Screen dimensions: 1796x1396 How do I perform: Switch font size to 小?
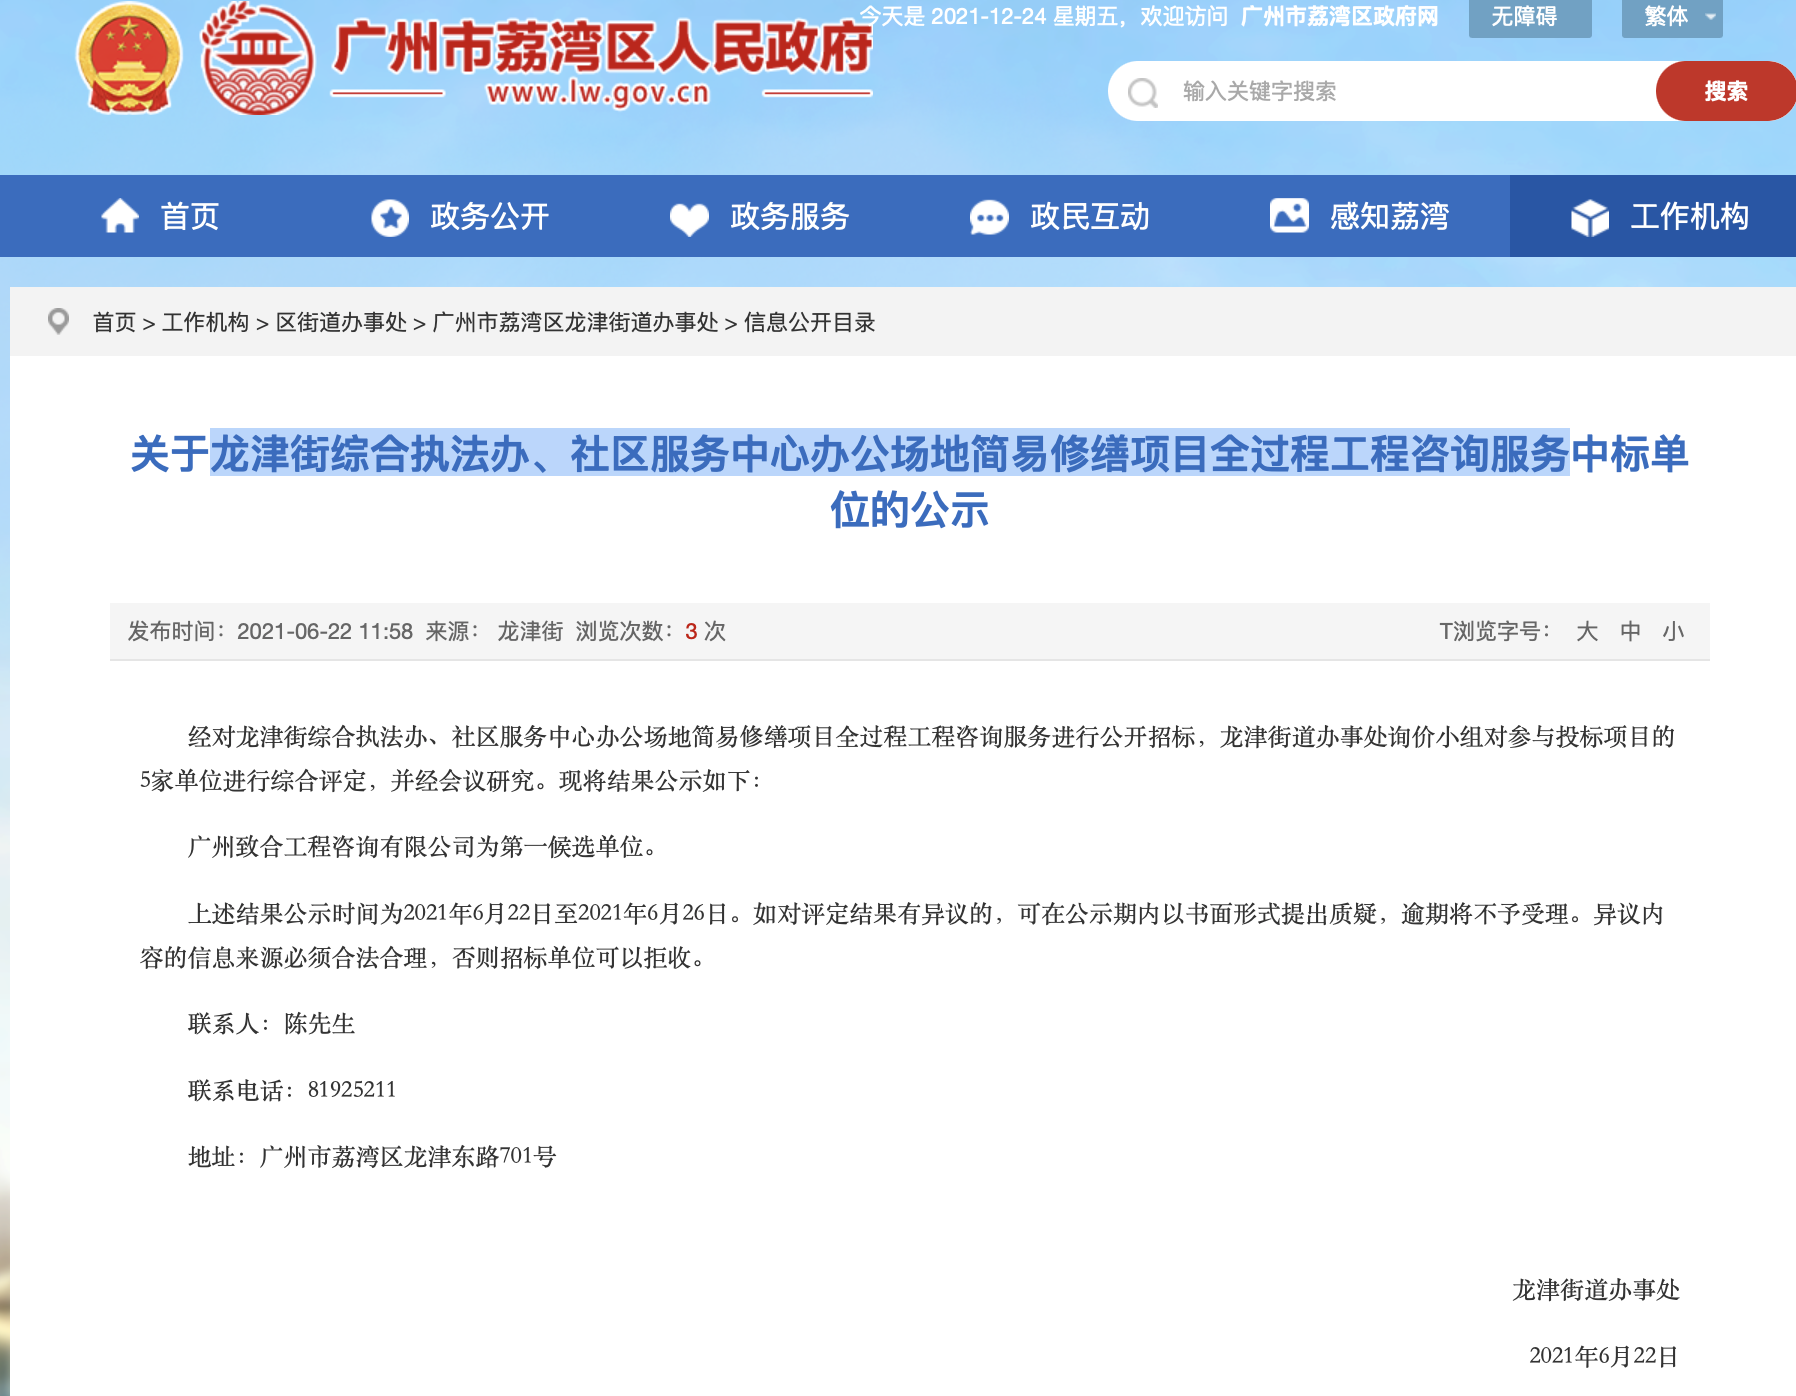(1673, 631)
